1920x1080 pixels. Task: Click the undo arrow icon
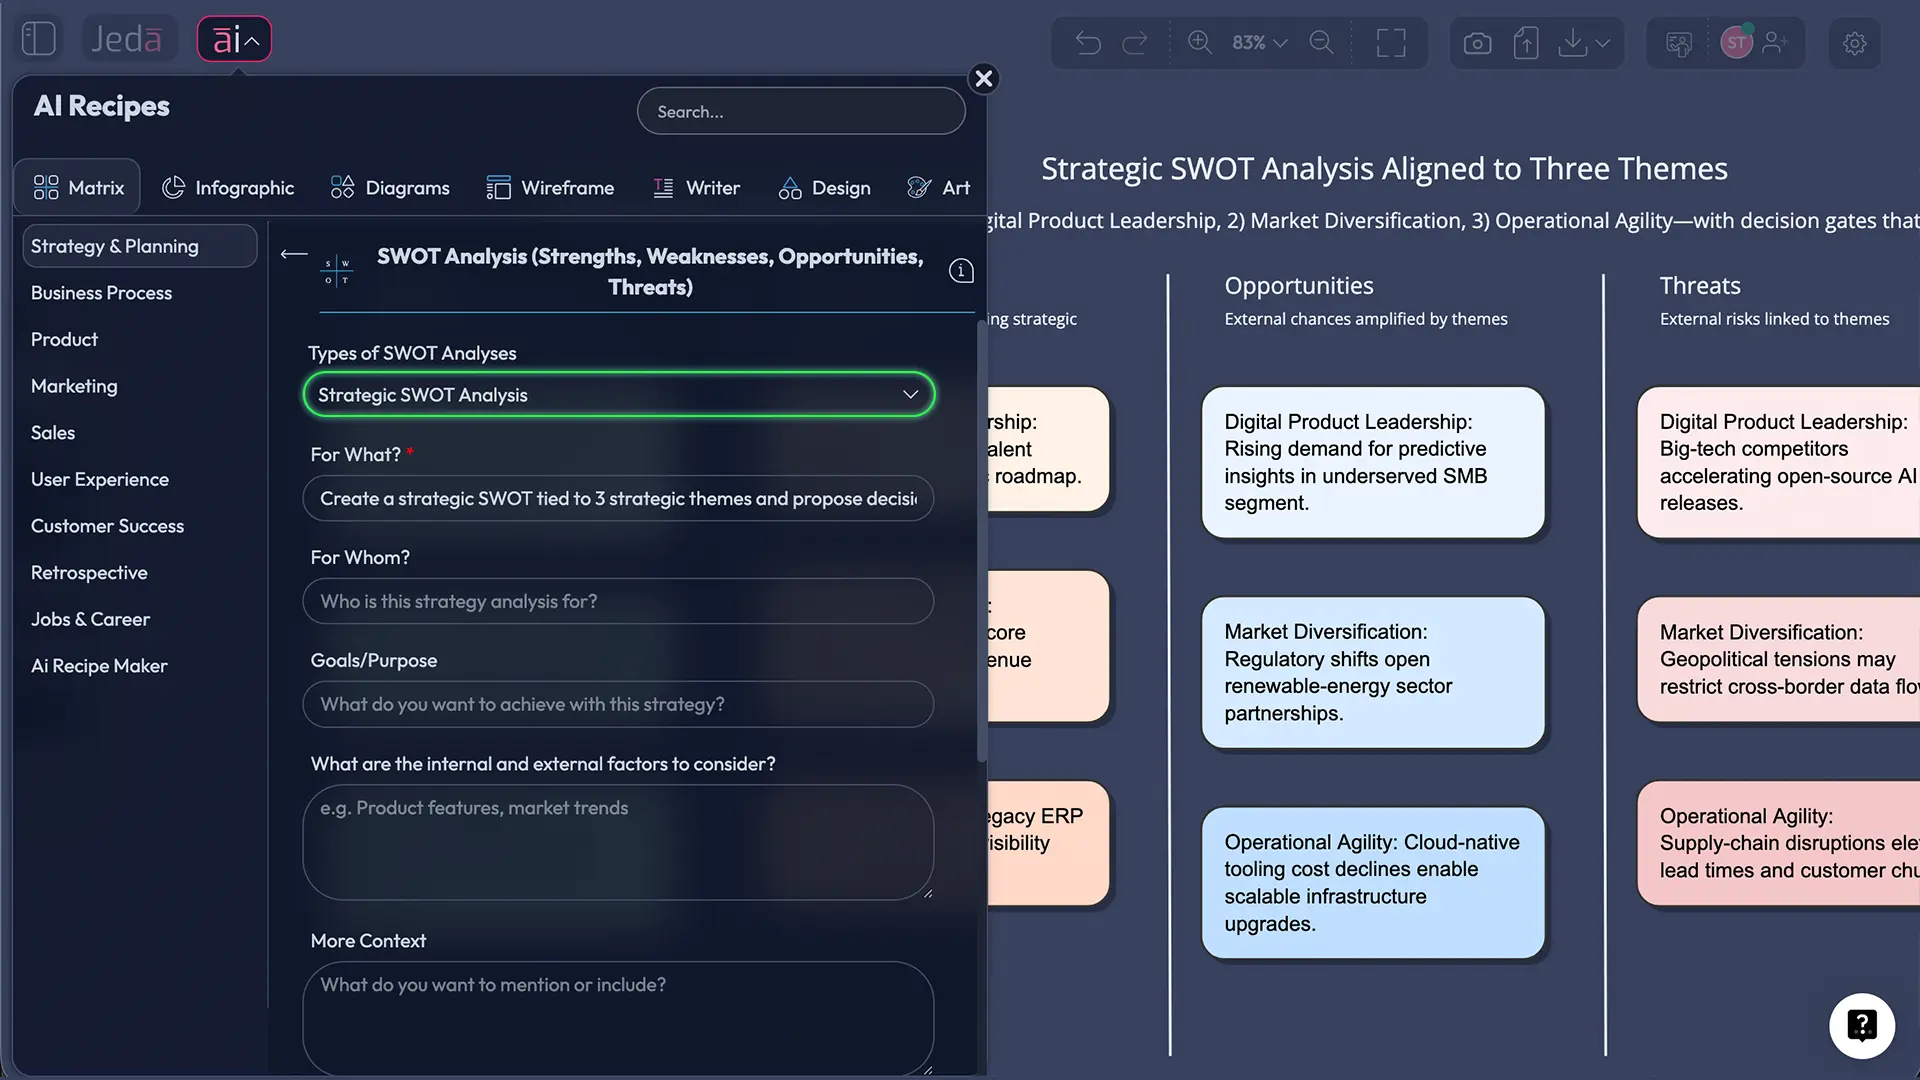(1088, 43)
